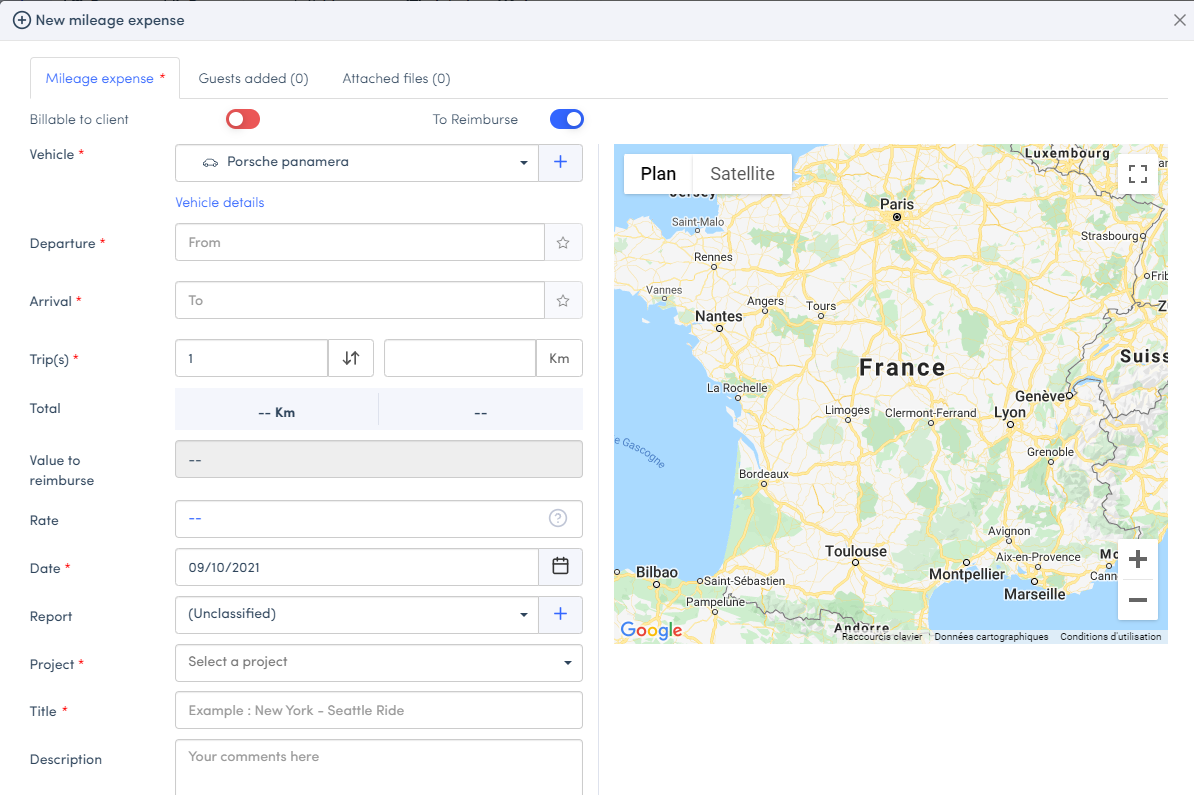Click the star icon beside Departure field
This screenshot has width=1194, height=795.
point(563,242)
